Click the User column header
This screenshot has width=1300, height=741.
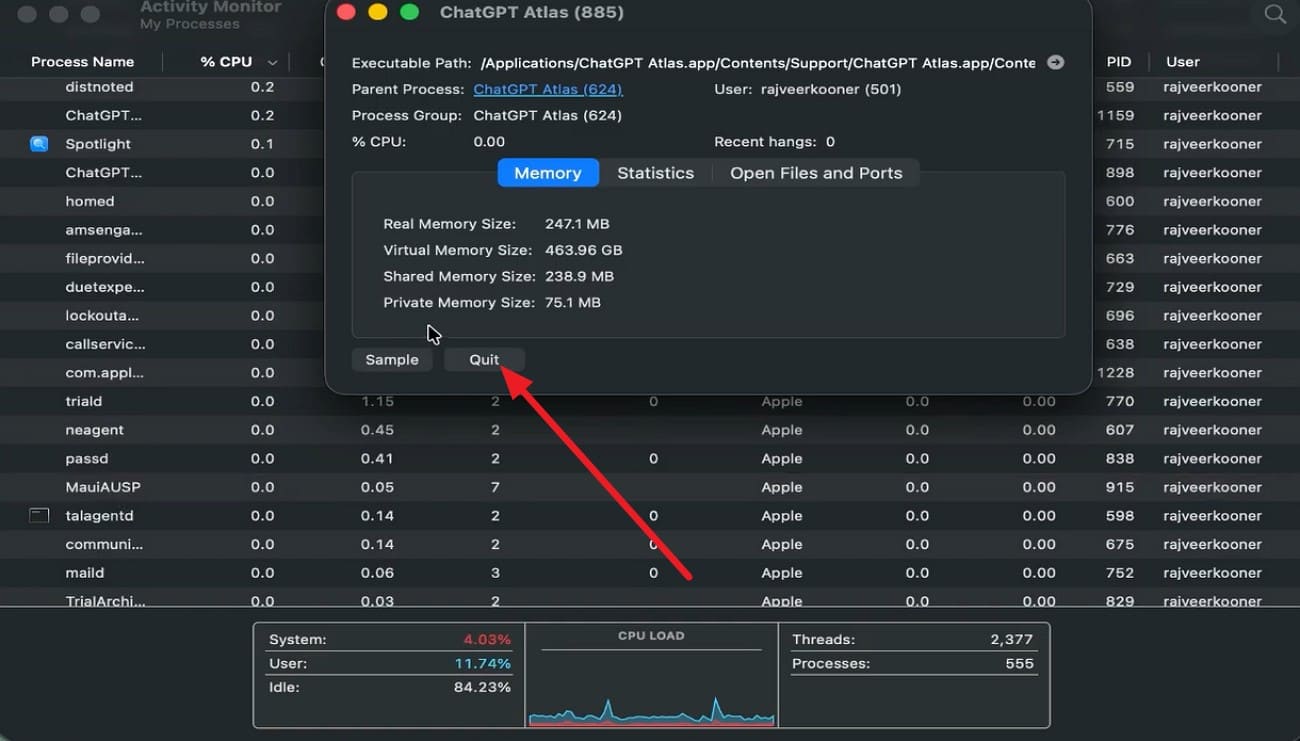click(x=1183, y=62)
